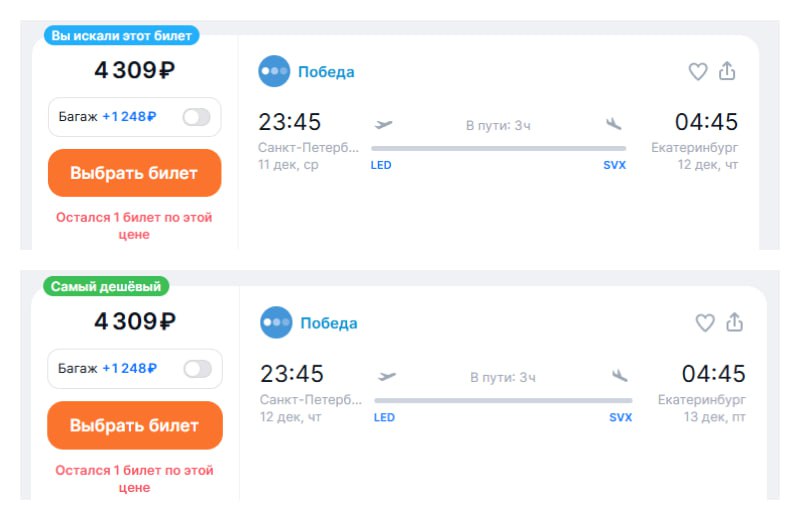Click SVX airport code on second ticket
Screen dimensions: 800x520
tap(621, 417)
